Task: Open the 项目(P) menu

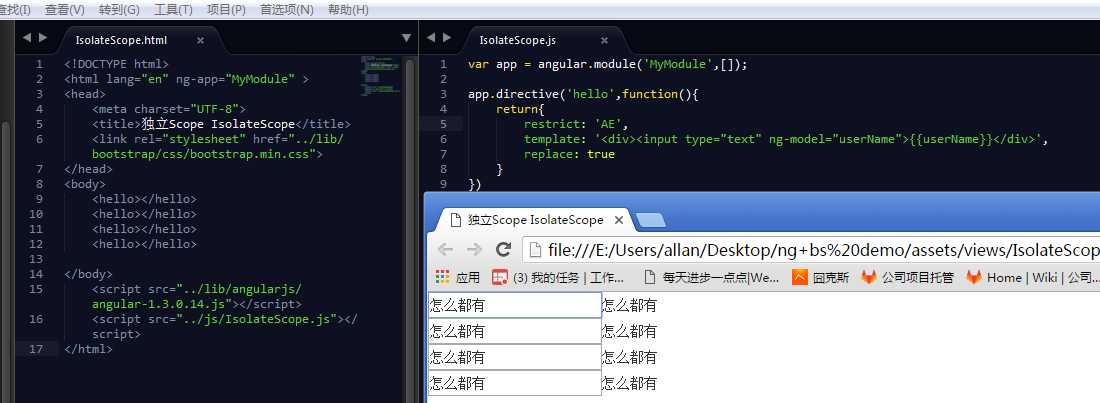Action: pos(227,10)
